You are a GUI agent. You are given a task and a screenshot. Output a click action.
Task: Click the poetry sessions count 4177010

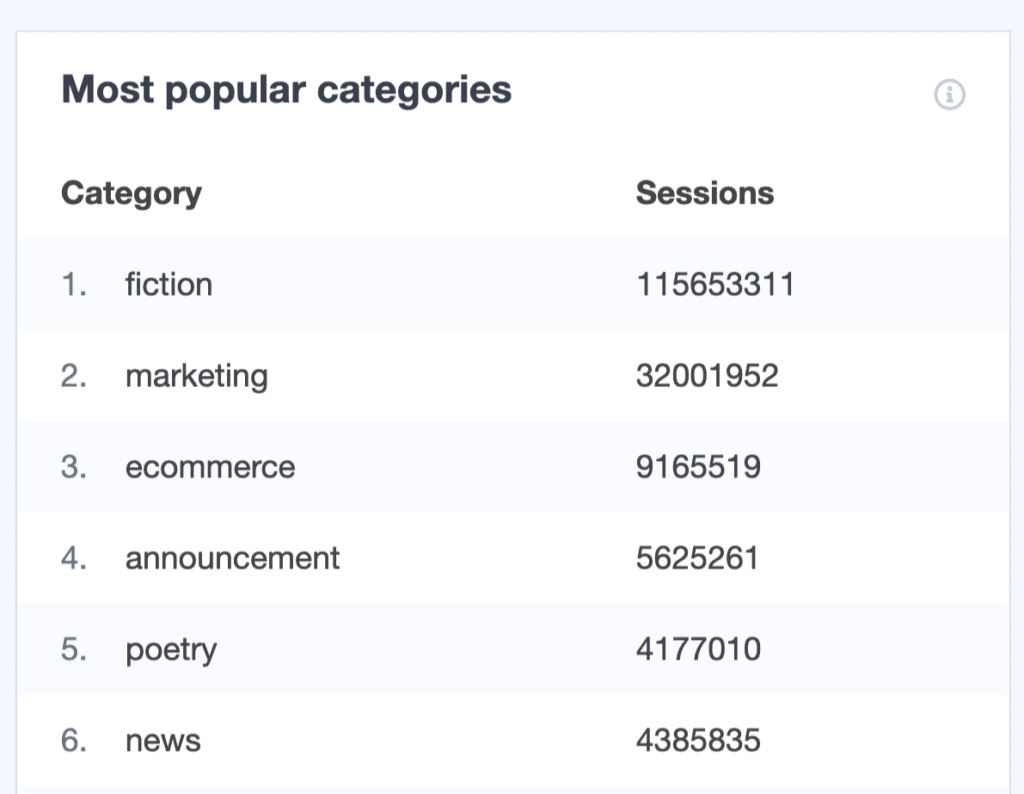698,650
